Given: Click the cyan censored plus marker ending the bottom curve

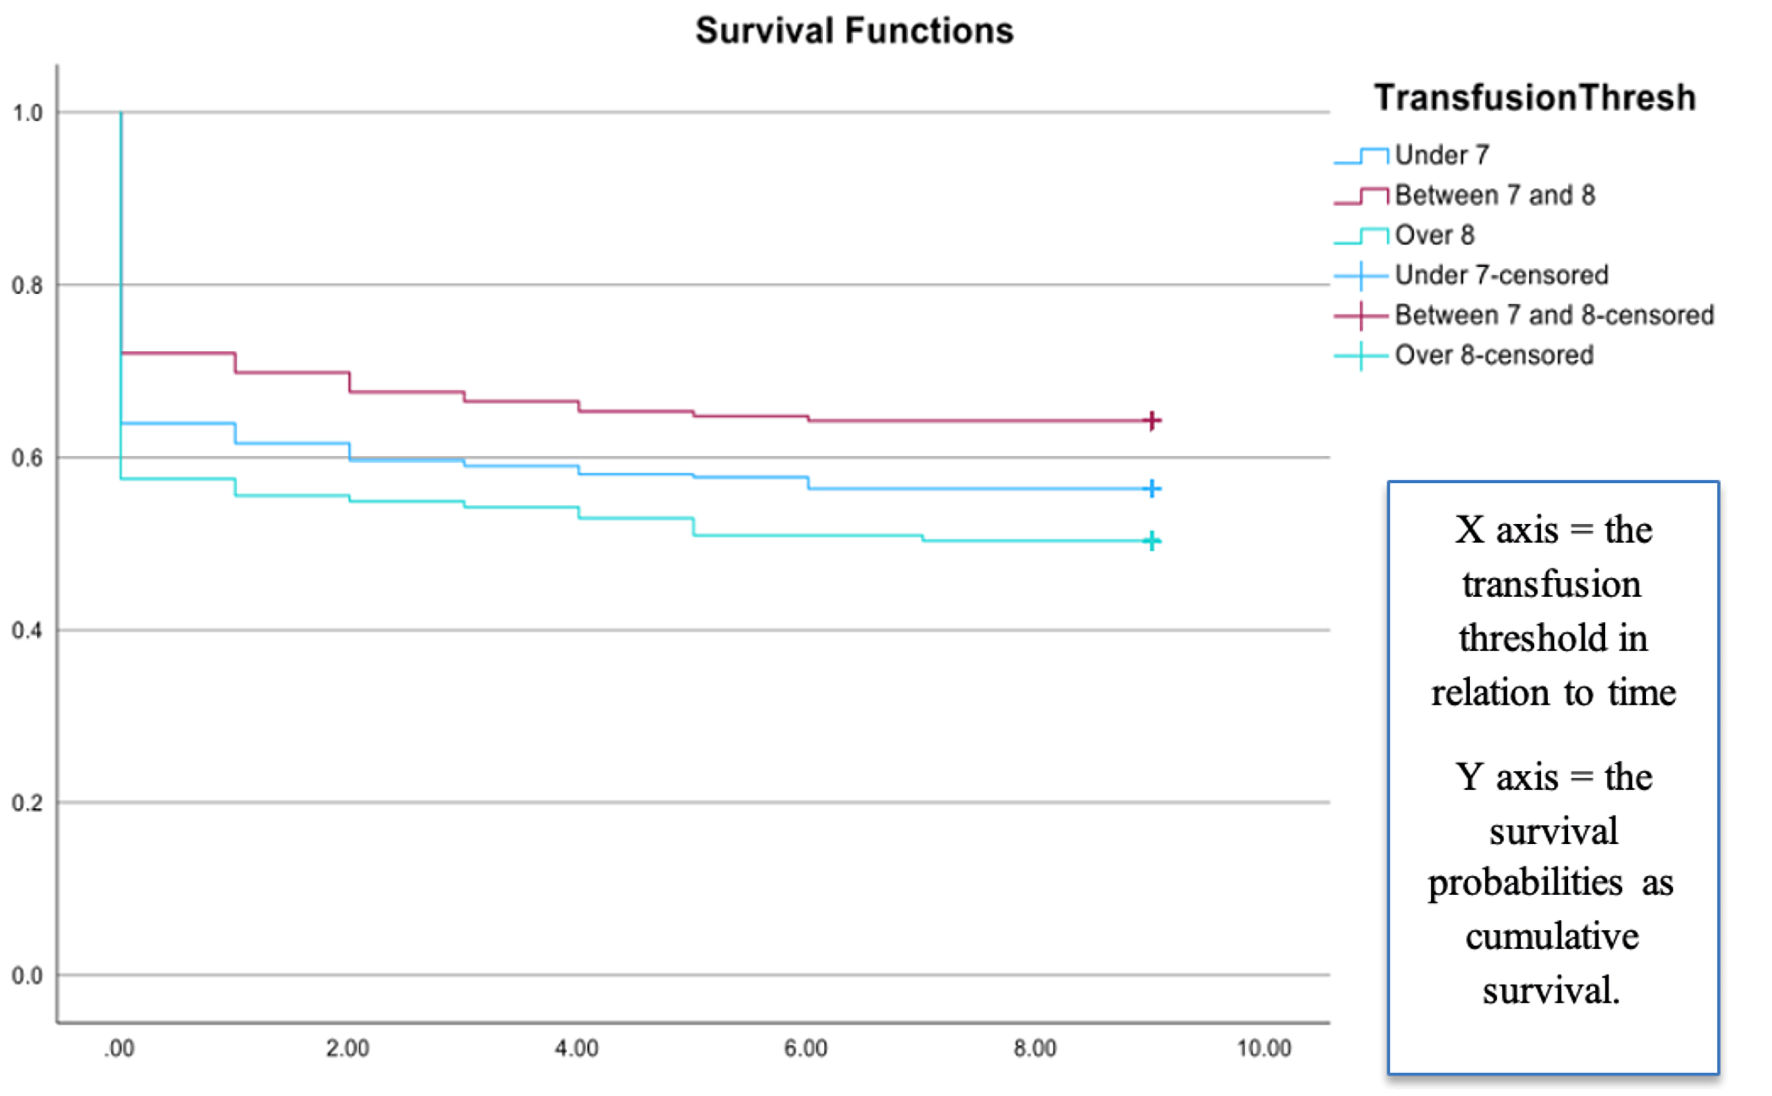Looking at the screenshot, I should [x=1152, y=541].
